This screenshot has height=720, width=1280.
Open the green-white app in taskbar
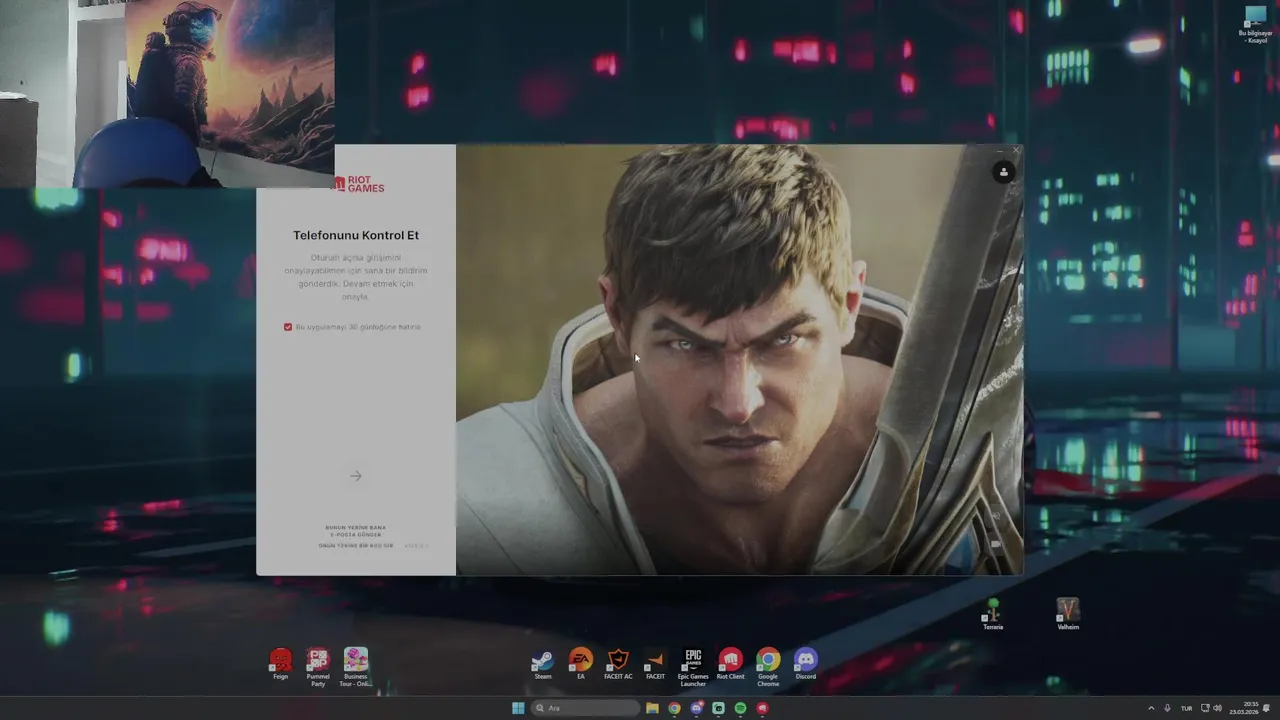point(718,708)
